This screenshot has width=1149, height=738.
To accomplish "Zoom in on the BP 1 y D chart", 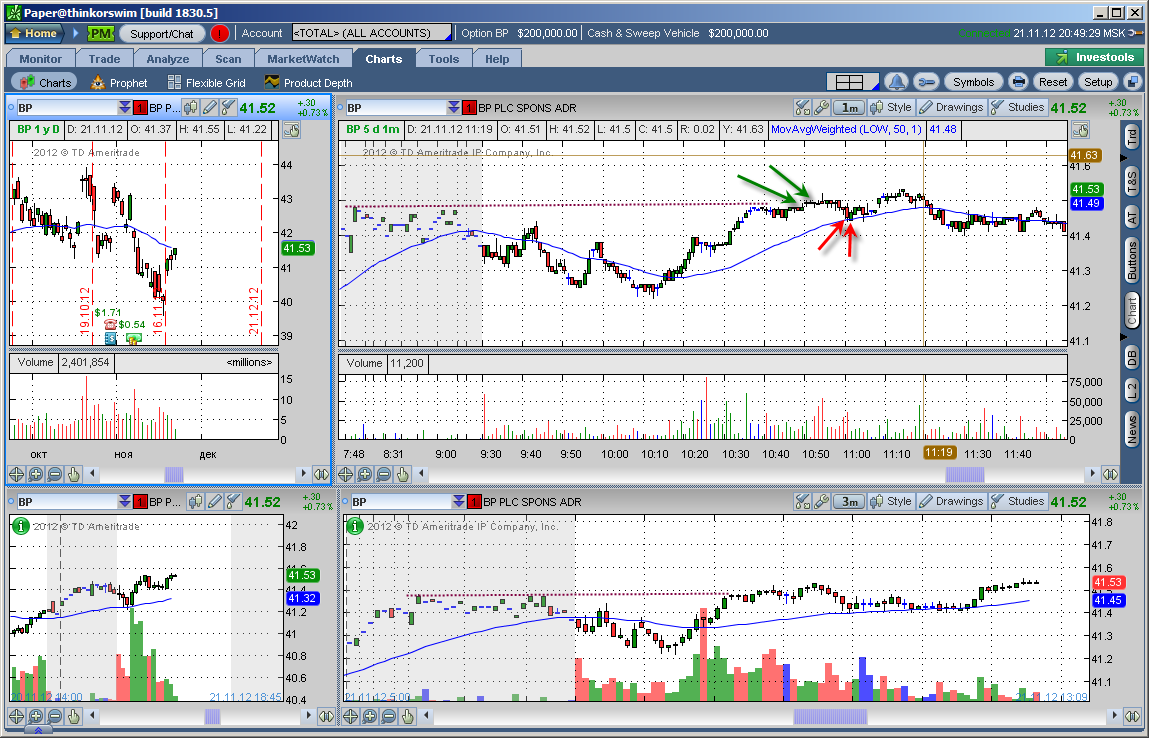I will (x=36, y=474).
